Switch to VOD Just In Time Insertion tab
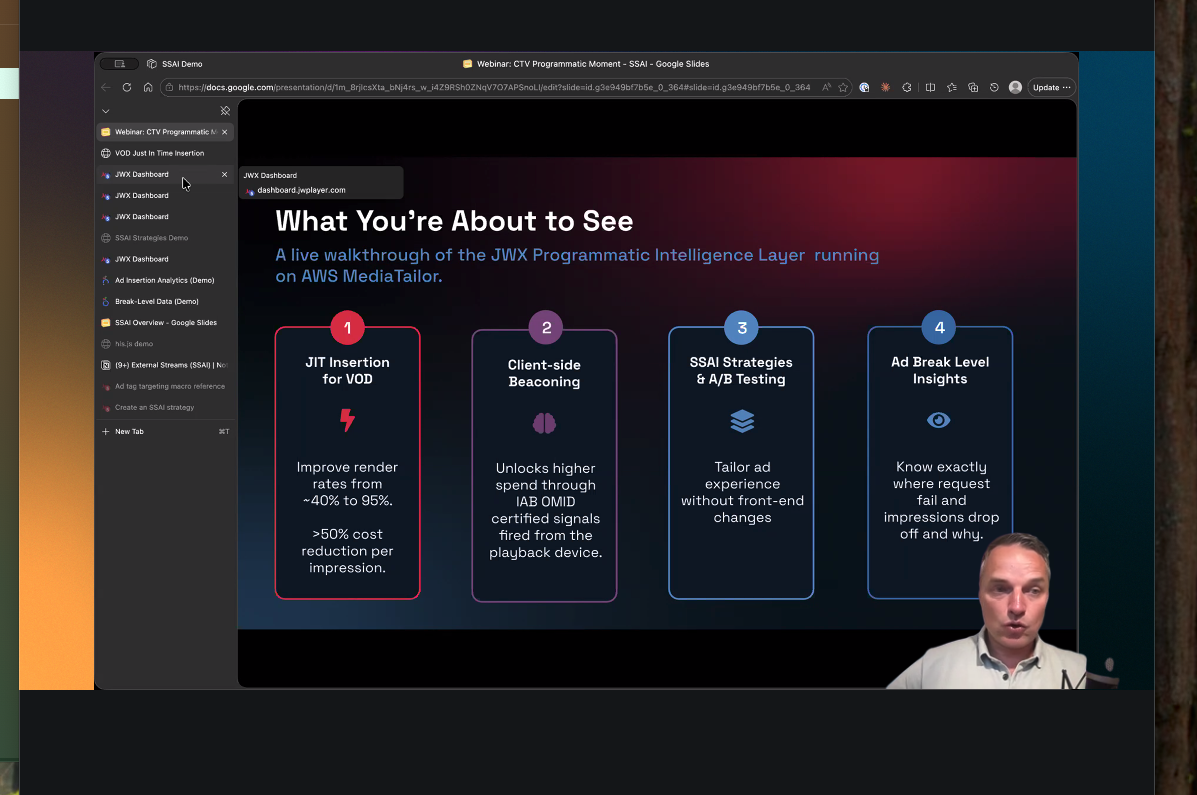Viewport: 1197px width, 795px height. [165, 153]
